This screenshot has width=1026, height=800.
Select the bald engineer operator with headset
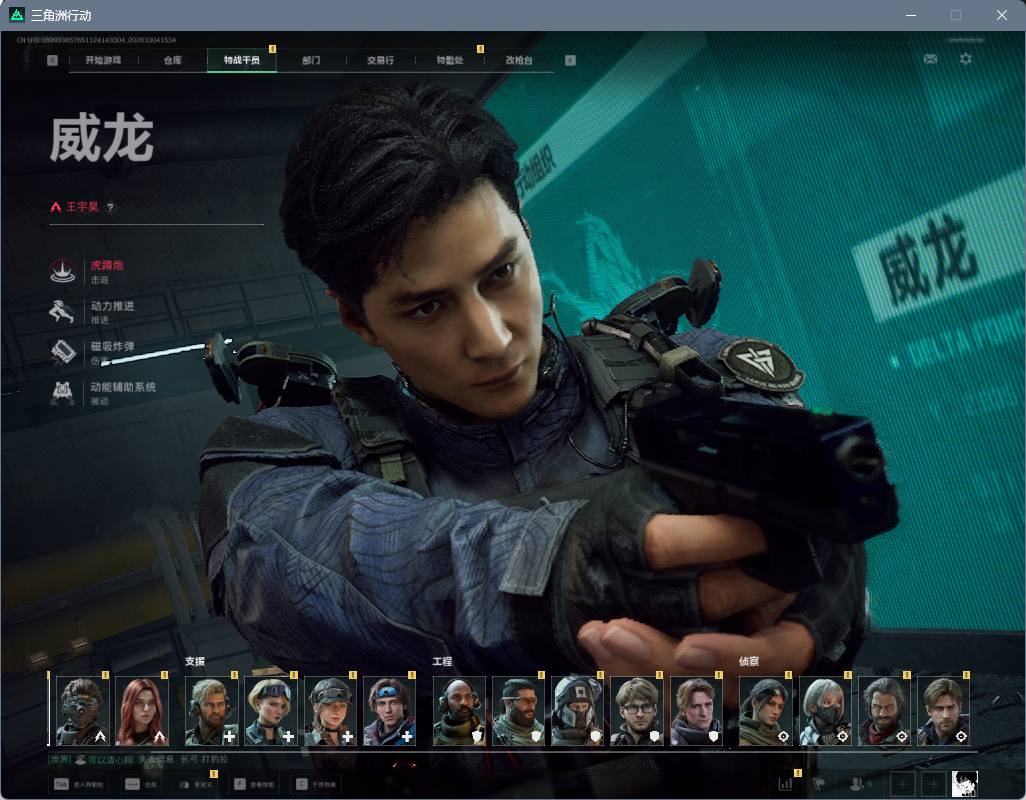pyautogui.click(x=459, y=711)
